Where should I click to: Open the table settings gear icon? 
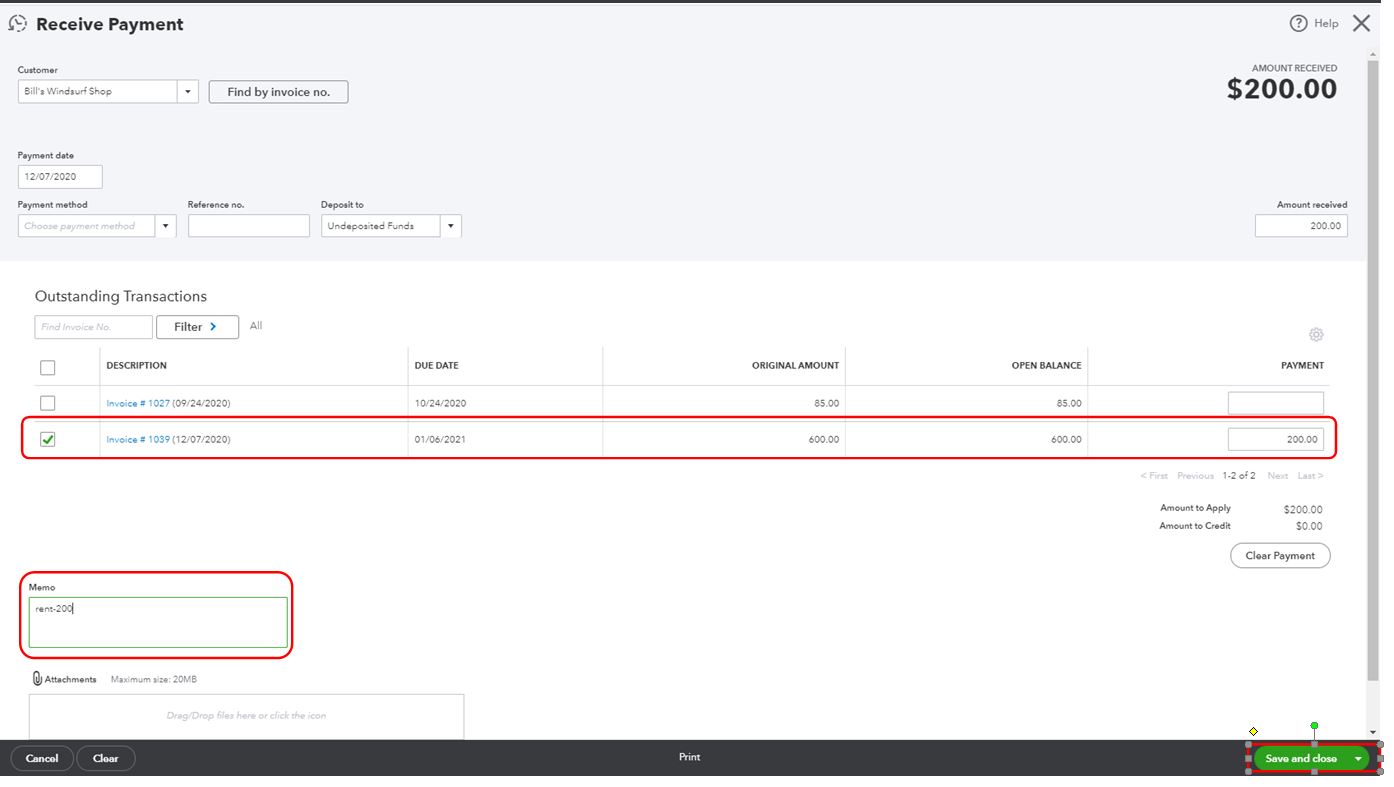click(1315, 334)
